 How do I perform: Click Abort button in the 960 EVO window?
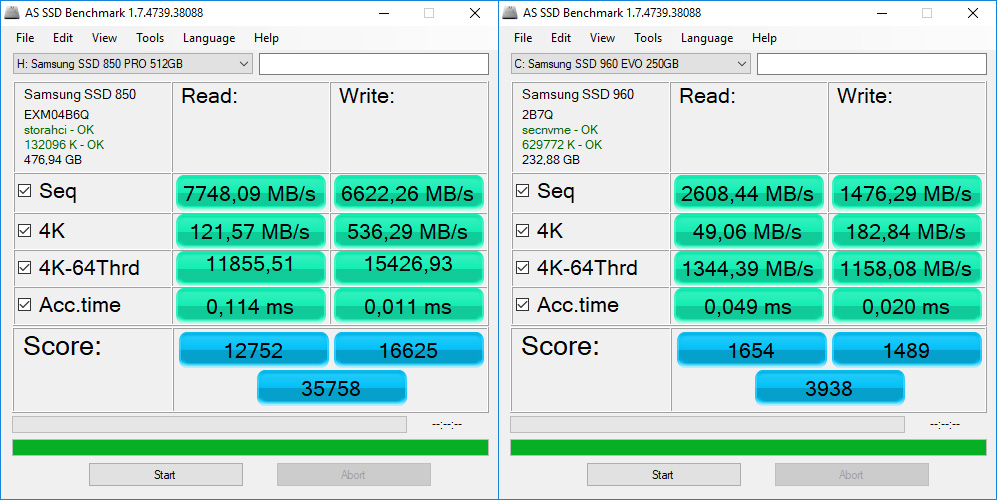[851, 475]
